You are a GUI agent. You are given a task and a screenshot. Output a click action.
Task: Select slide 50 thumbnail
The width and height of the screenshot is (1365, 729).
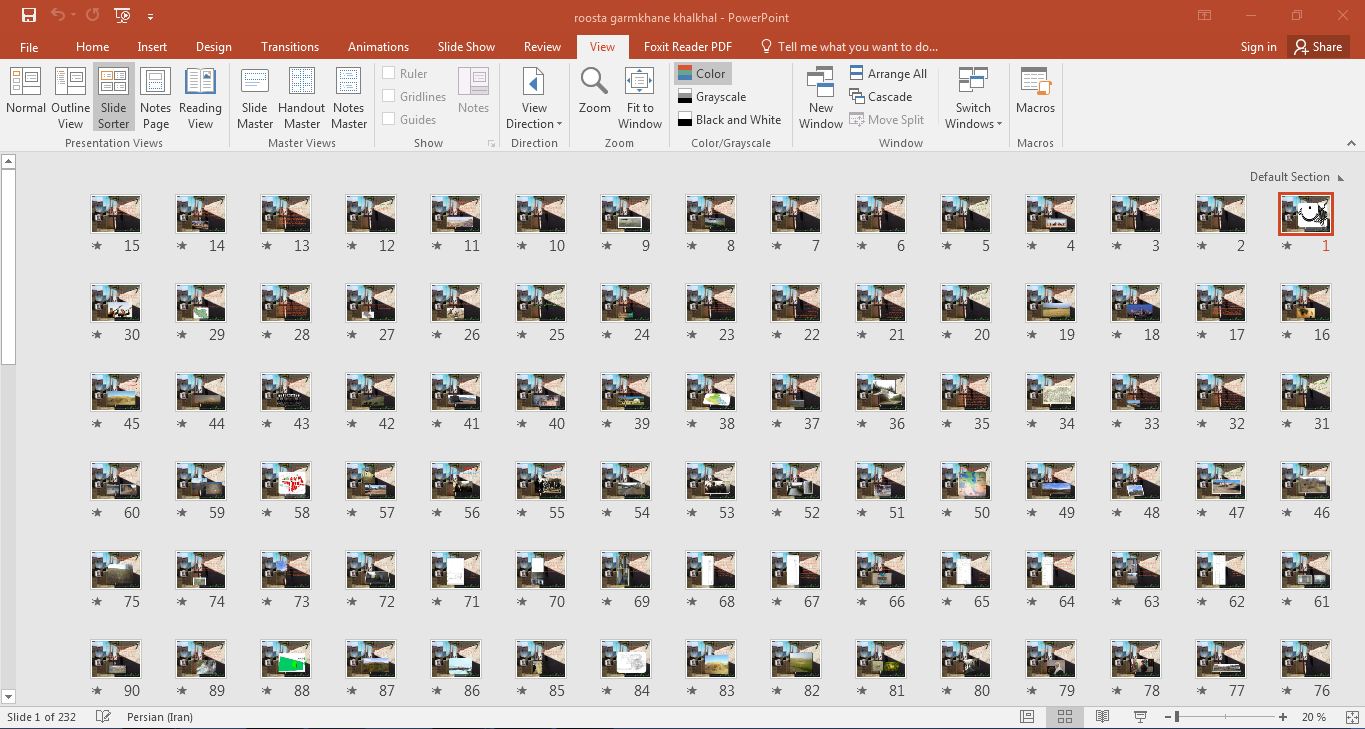[966, 481]
